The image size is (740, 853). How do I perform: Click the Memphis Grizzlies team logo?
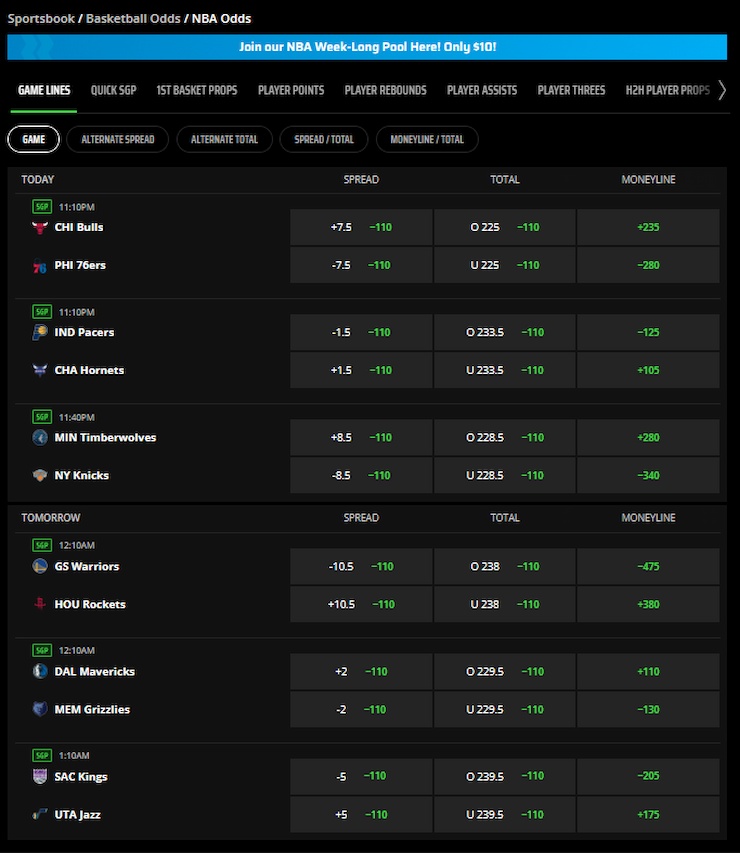pos(40,709)
